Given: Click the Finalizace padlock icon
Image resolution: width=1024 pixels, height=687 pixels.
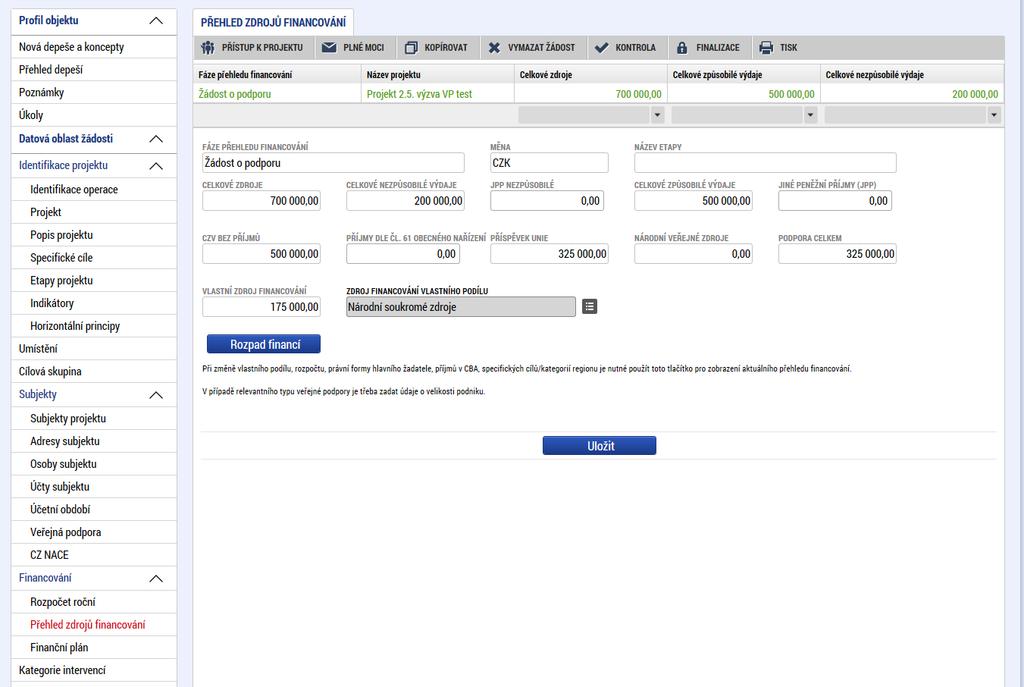Looking at the screenshot, I should [682, 48].
